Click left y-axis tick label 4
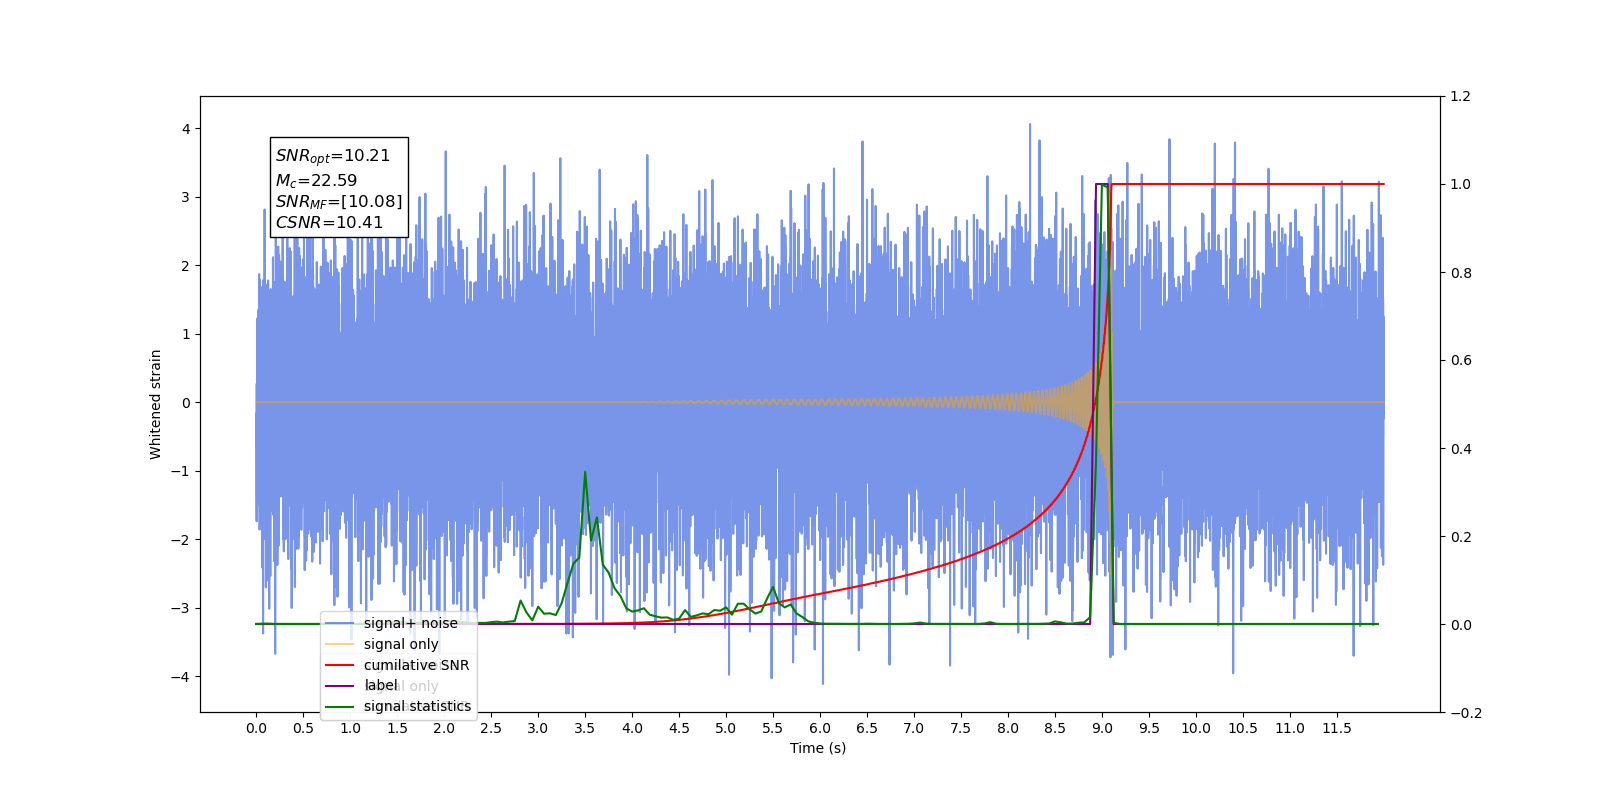The image size is (1600, 800). (x=186, y=129)
